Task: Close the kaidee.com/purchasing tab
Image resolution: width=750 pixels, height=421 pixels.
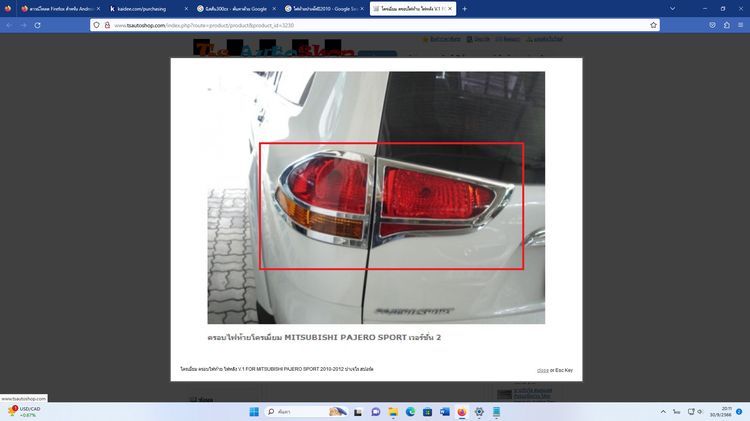Action: [x=186, y=9]
